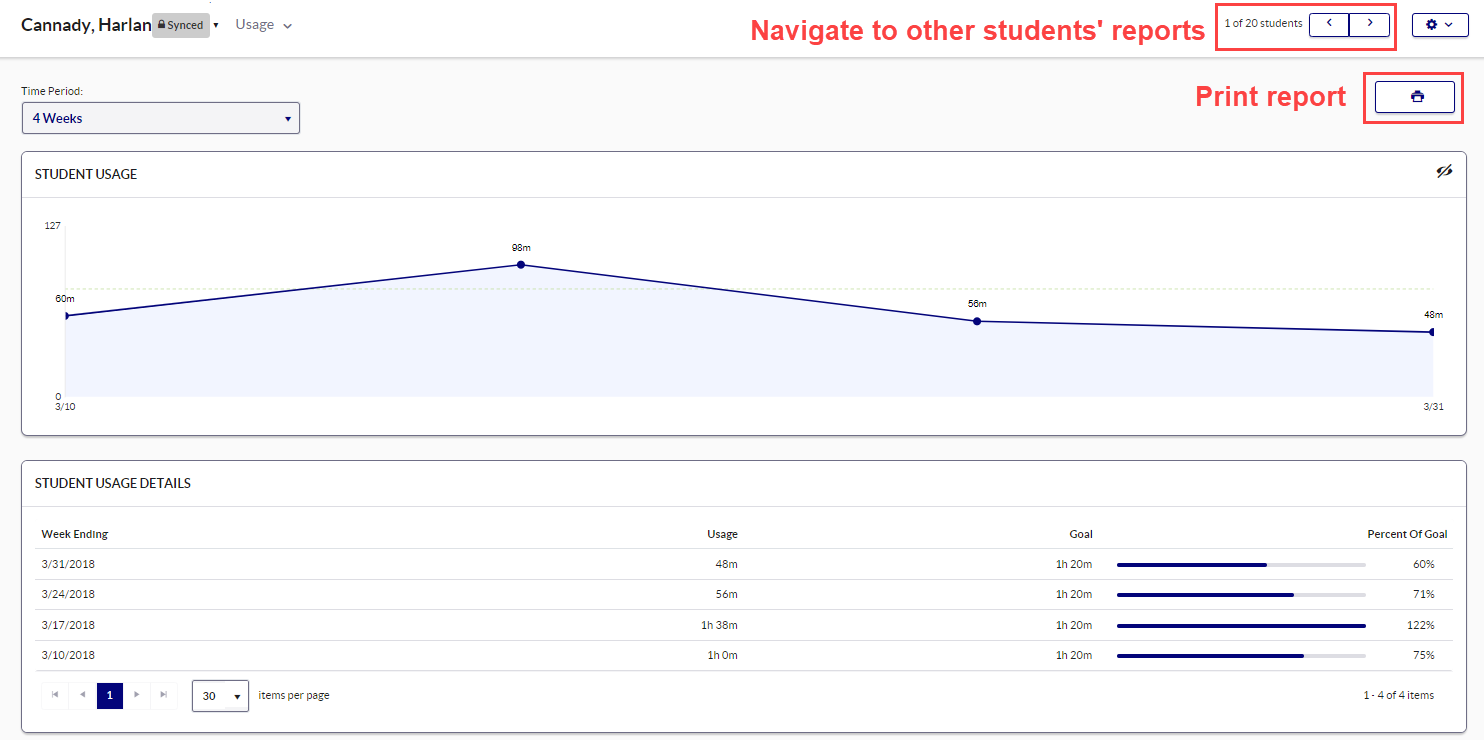
Task: Open the items per page dropdown
Action: click(x=220, y=696)
